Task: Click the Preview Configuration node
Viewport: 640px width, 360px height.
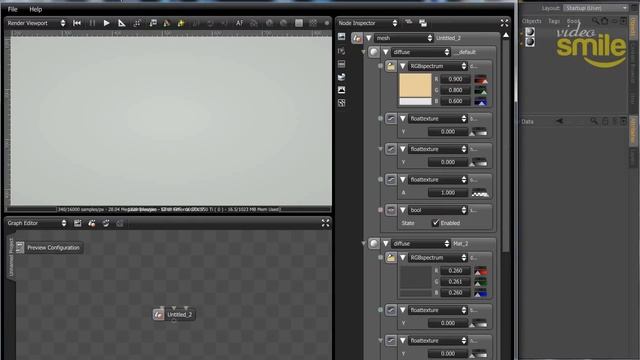Action: pos(50,248)
